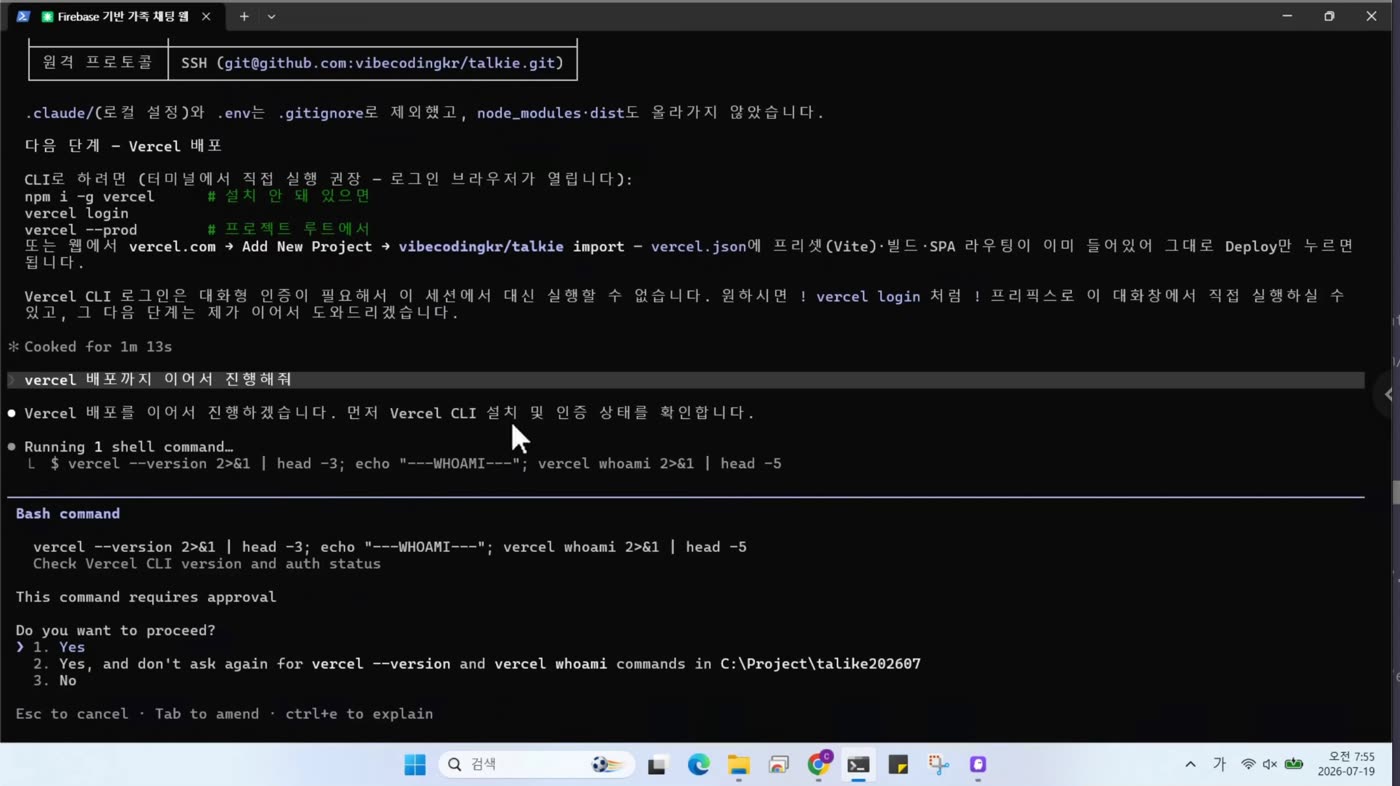1400x786 pixels.
Task: Open the Wi-Fi network tray icon
Action: pos(1248,765)
